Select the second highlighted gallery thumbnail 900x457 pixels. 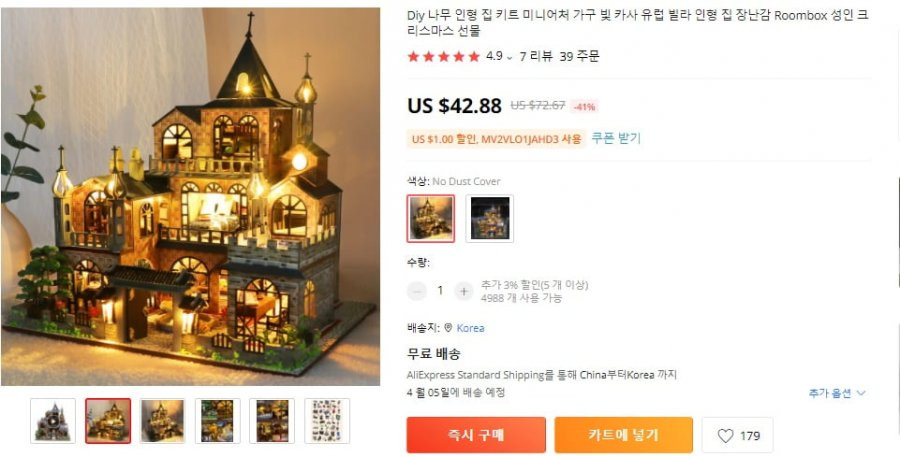[108, 421]
